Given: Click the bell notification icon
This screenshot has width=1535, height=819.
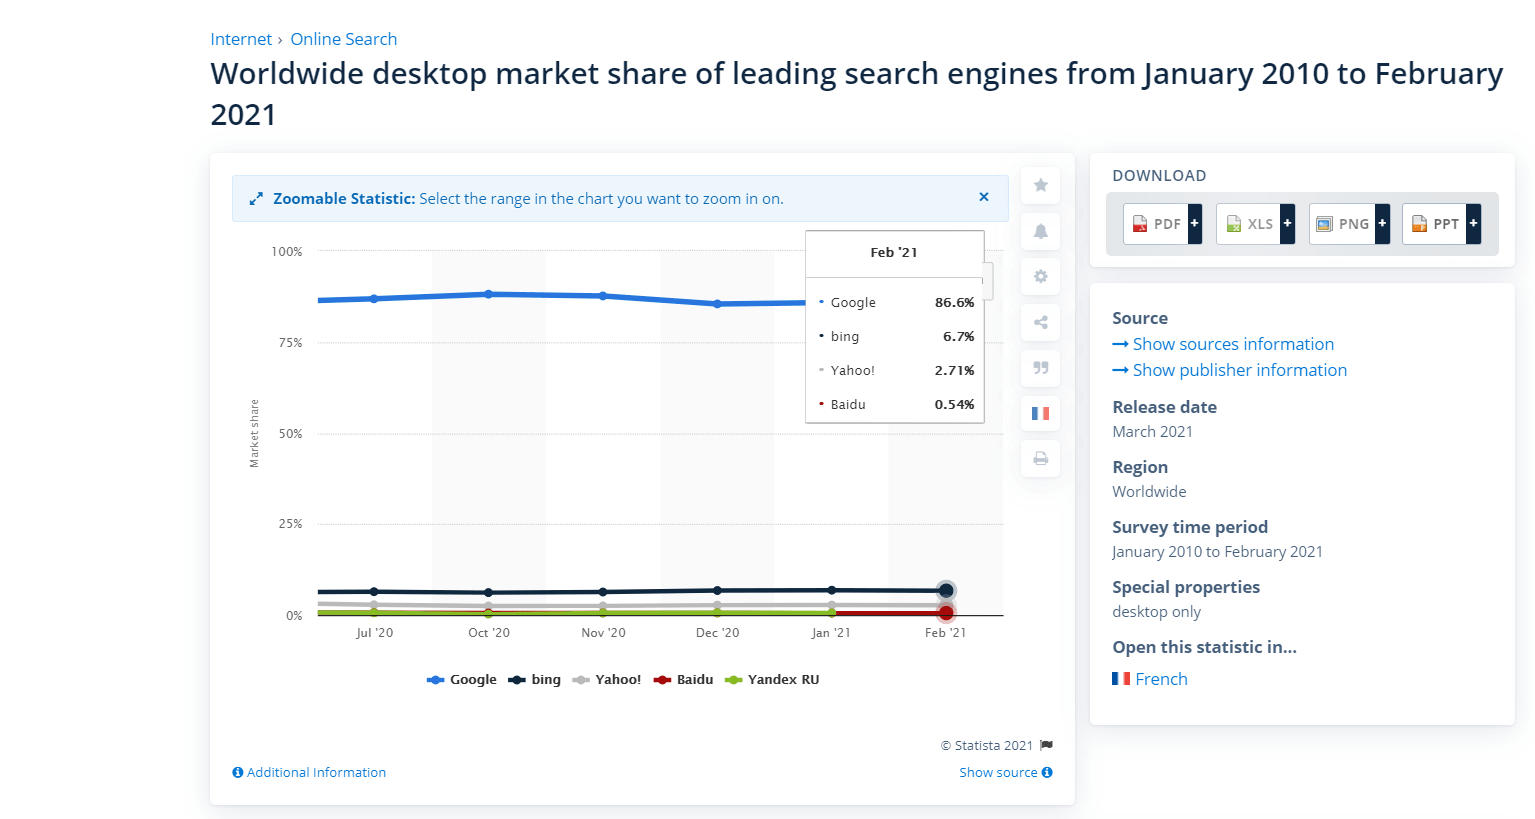Looking at the screenshot, I should pos(1040,231).
